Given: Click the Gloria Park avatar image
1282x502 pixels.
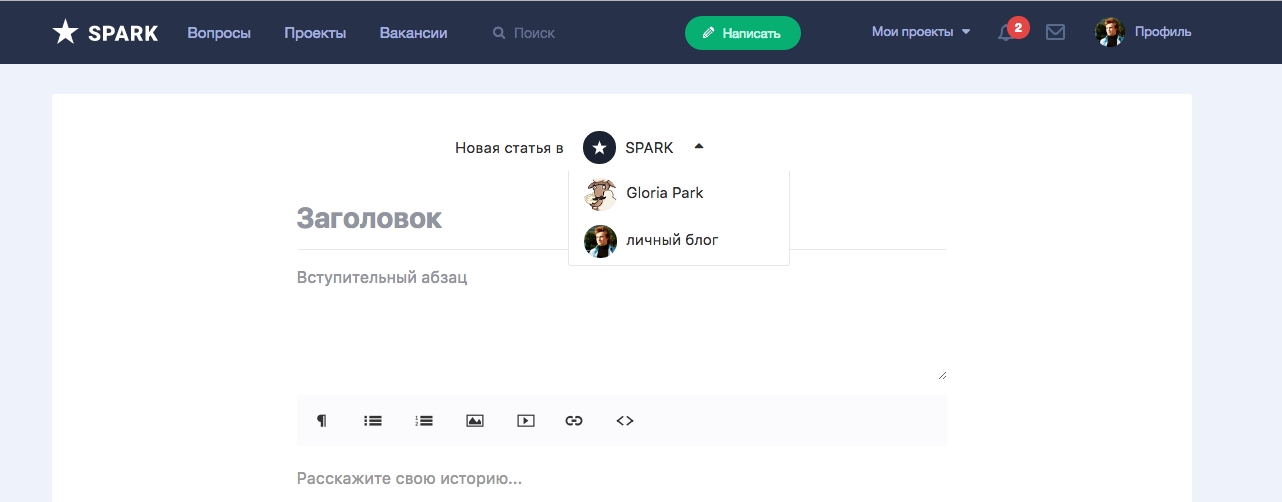Looking at the screenshot, I should 600,194.
